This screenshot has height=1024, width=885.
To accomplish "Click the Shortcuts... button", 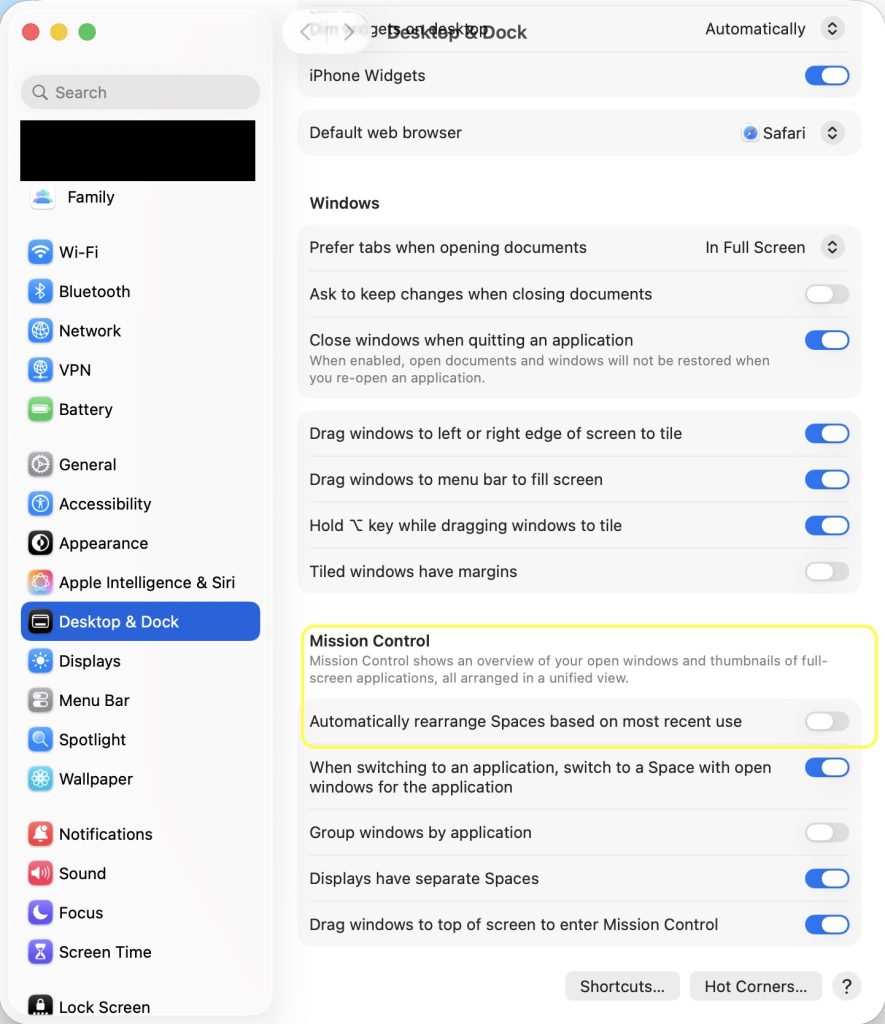I will [x=622, y=986].
